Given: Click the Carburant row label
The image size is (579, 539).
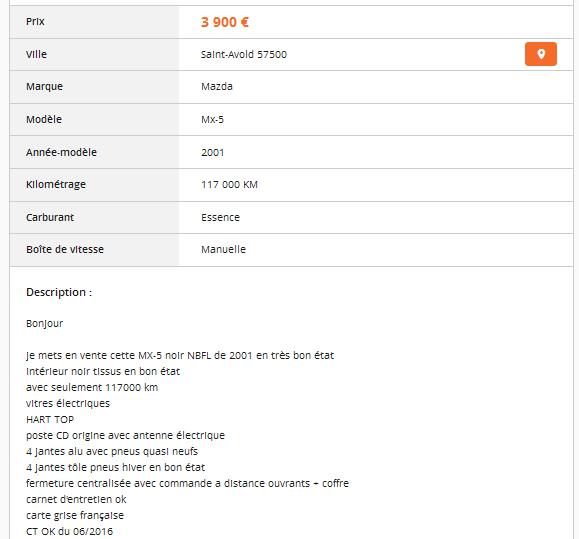Looking at the screenshot, I should pyautogui.click(x=50, y=217).
